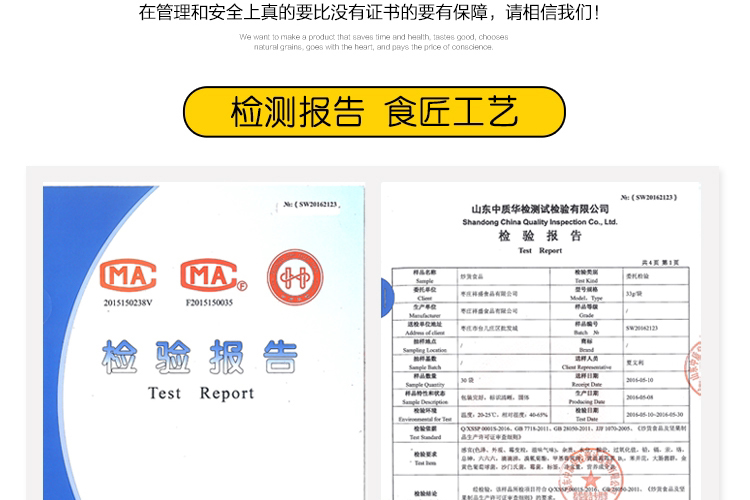Viewport: 750px width, 500px height.
Task: Click the 'Receipt Date' label cell
Action: click(x=586, y=380)
